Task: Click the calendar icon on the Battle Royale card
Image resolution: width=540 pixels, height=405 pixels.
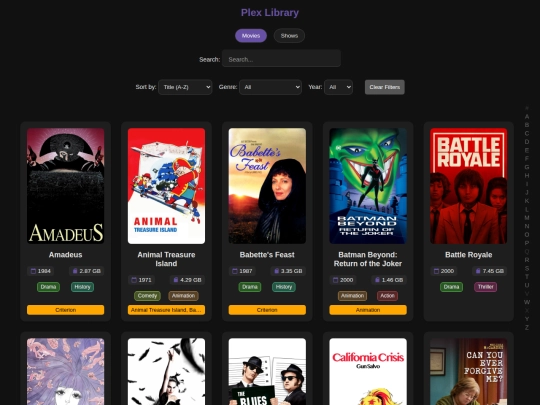Action: coord(436,271)
